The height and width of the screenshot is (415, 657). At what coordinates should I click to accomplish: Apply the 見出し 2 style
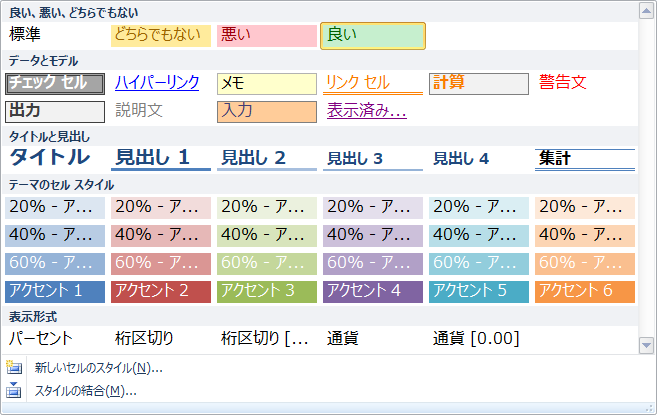267,159
